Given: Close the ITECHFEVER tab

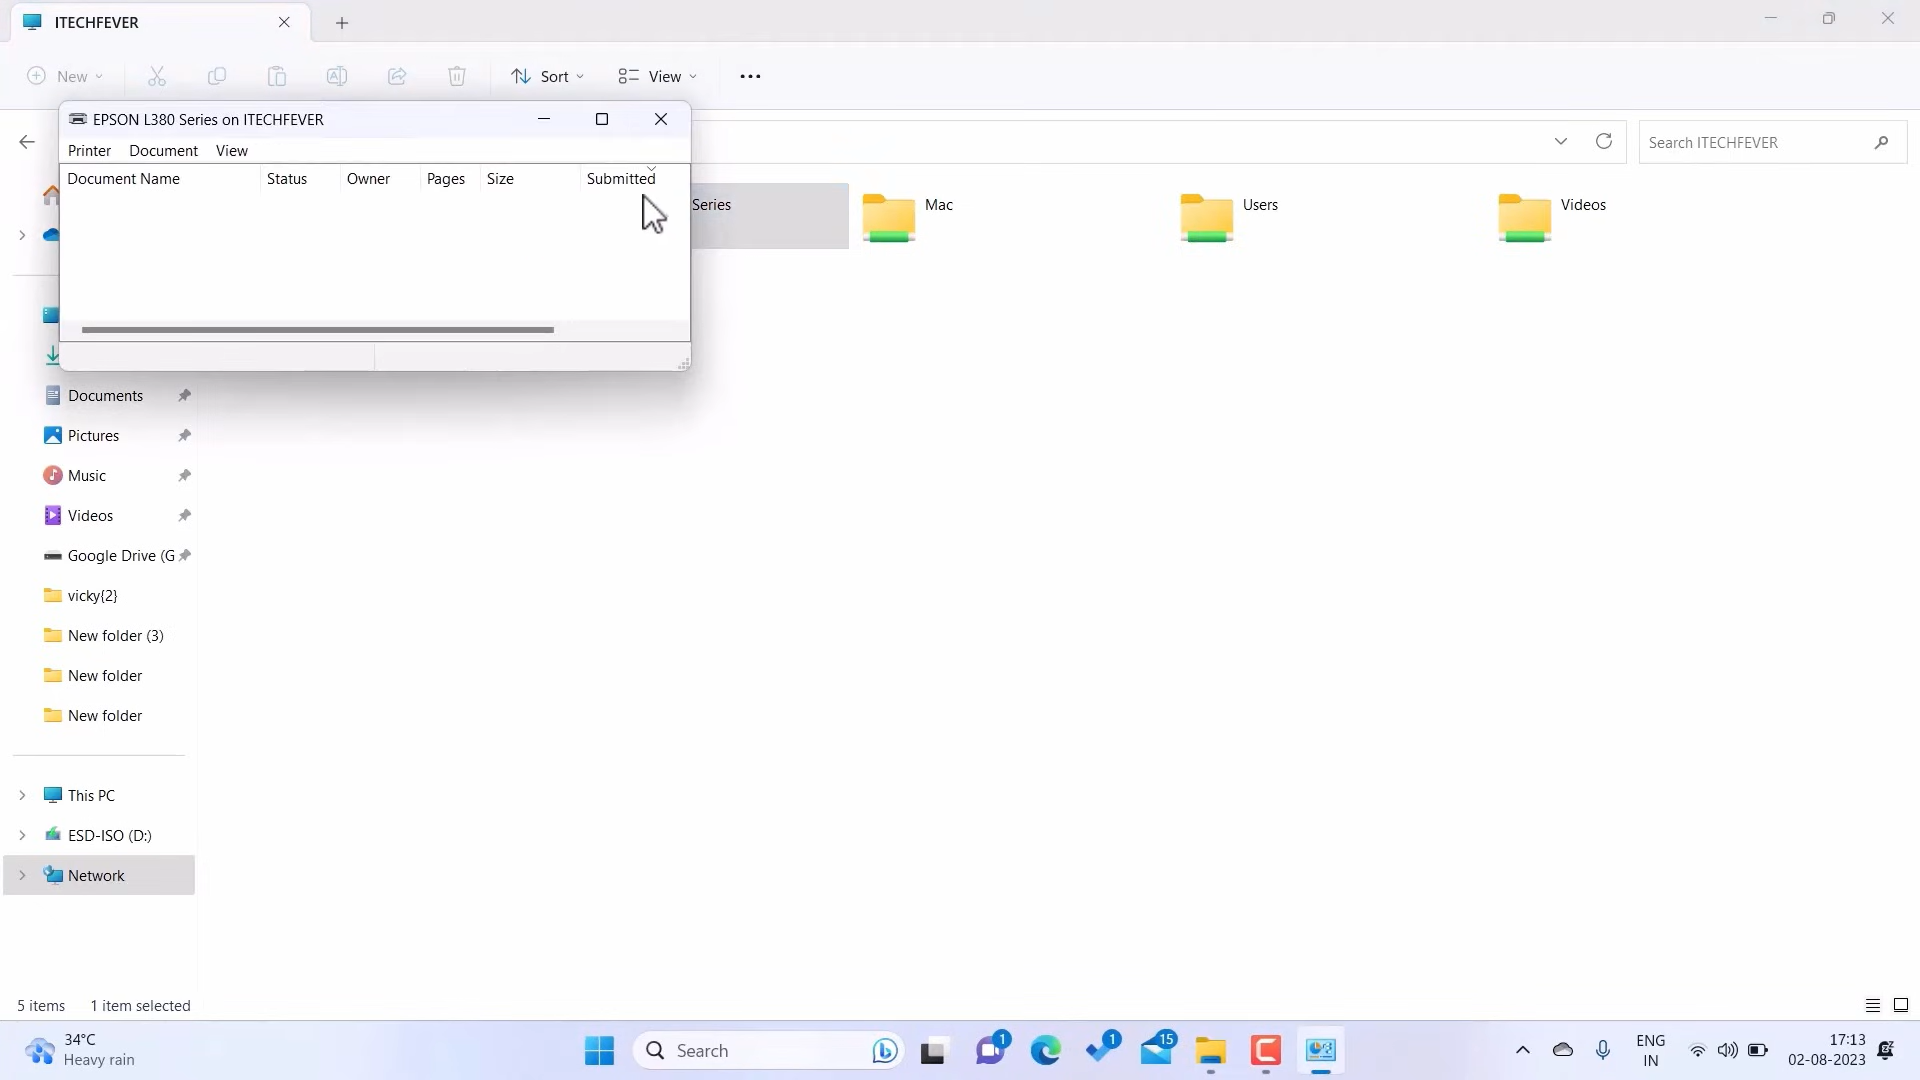Looking at the screenshot, I should coord(284,22).
